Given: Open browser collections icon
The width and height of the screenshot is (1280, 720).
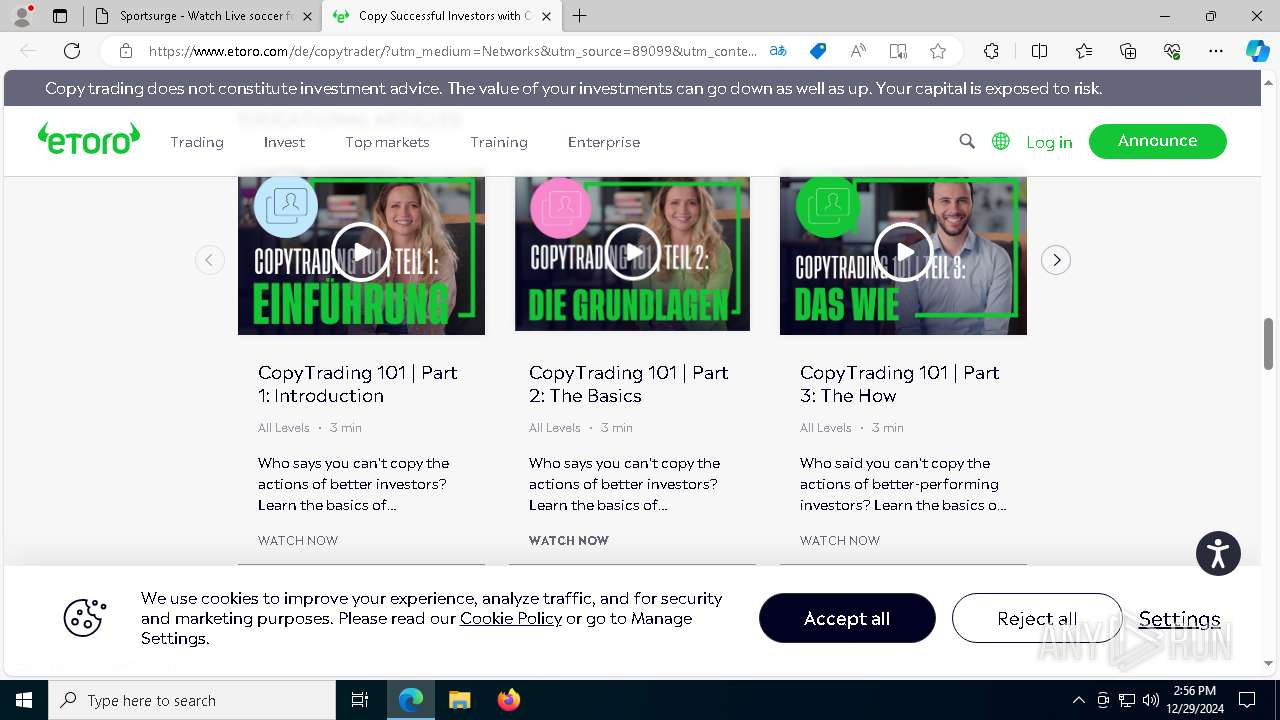Looking at the screenshot, I should tap(1128, 51).
